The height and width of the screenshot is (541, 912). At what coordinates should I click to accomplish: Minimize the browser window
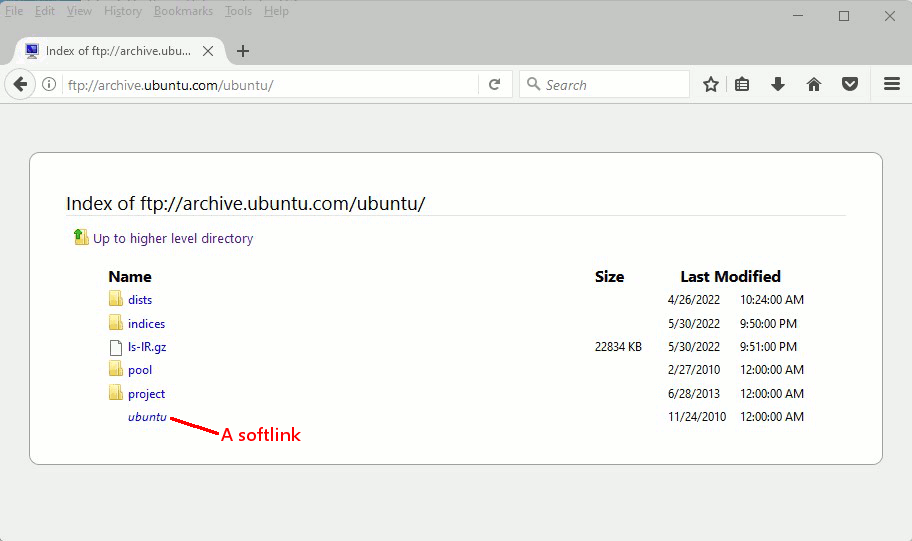798,16
